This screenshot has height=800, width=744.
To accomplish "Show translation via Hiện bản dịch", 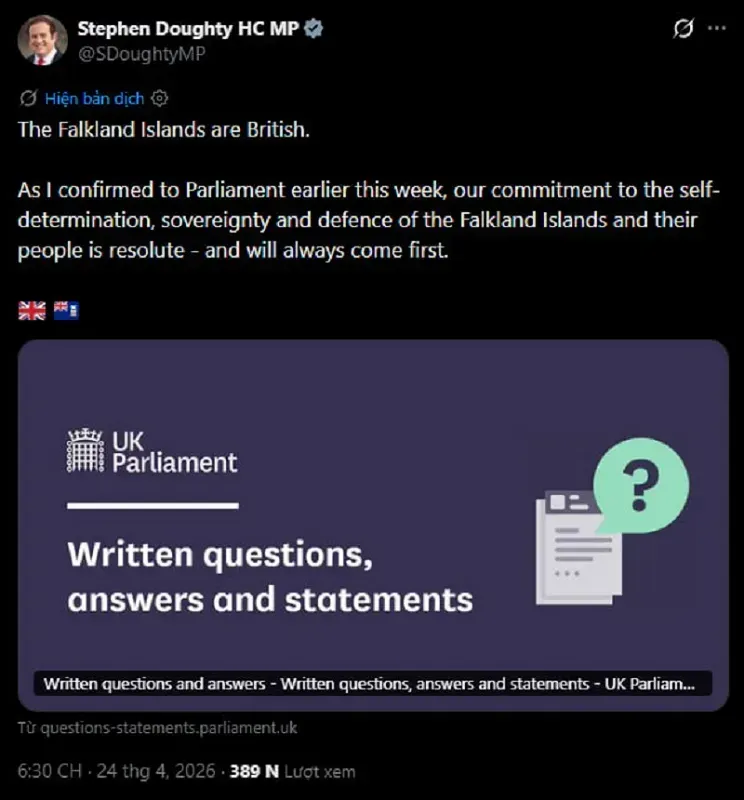I will (x=94, y=98).
